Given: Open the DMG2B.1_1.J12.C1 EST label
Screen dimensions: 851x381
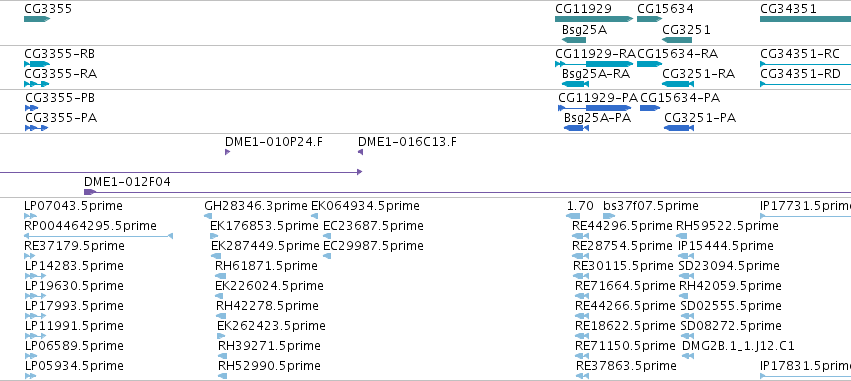Looking at the screenshot, I should tap(738, 346).
